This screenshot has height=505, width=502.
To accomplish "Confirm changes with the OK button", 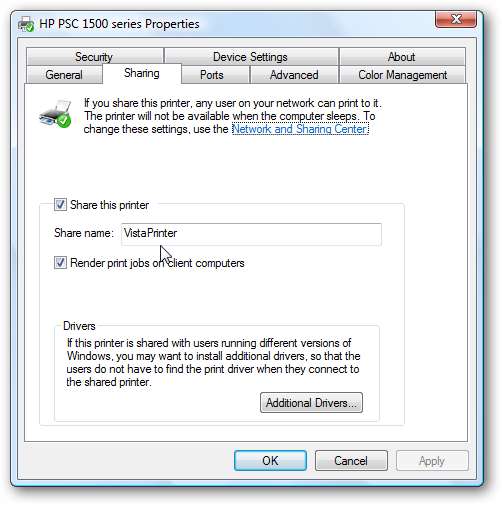I will pos(270,461).
